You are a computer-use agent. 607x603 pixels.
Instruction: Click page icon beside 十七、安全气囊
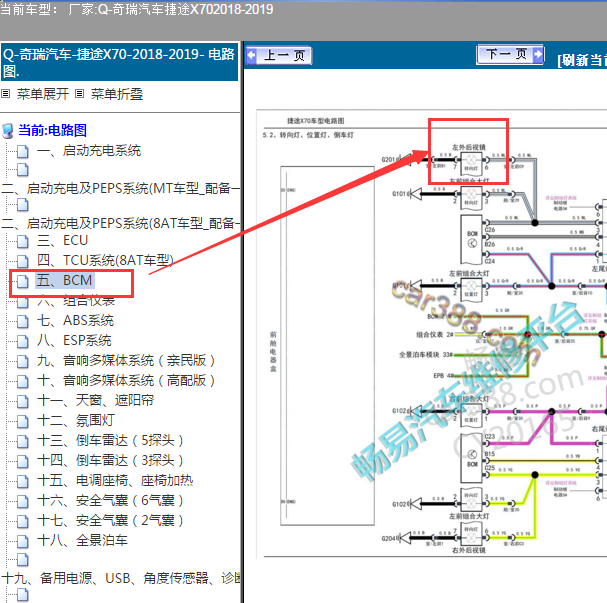[x=23, y=521]
